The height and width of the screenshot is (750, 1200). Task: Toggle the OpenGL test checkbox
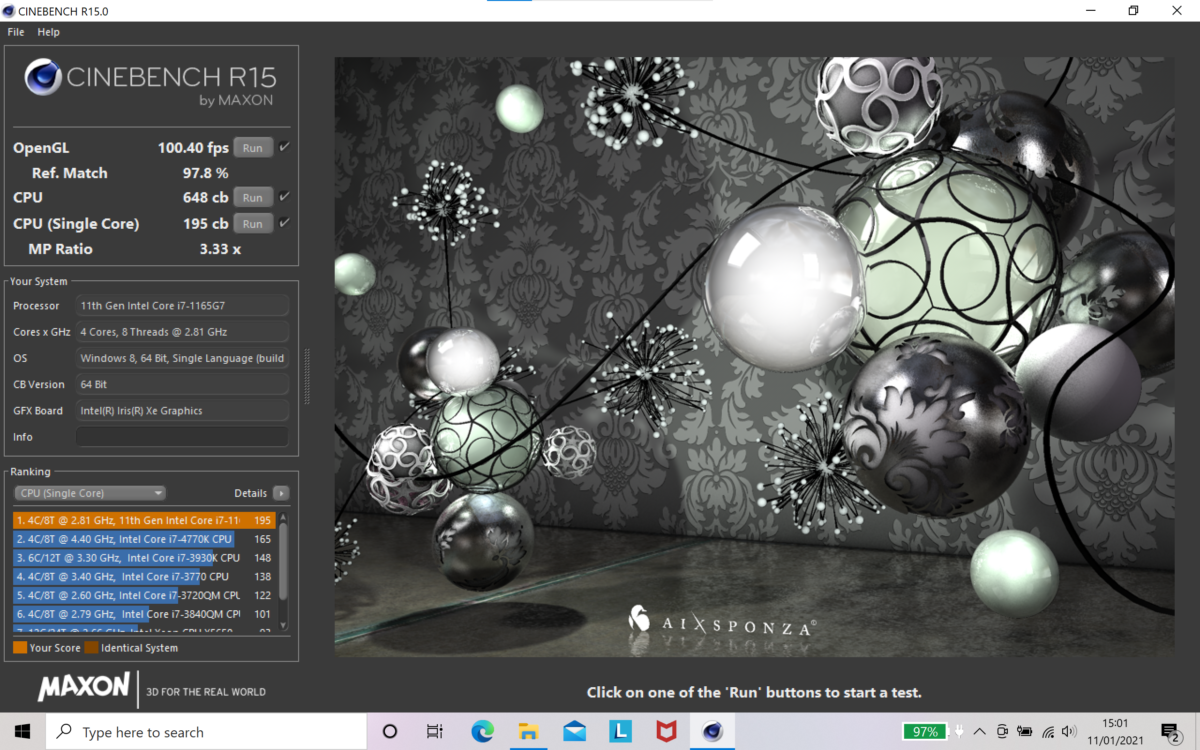pos(285,147)
